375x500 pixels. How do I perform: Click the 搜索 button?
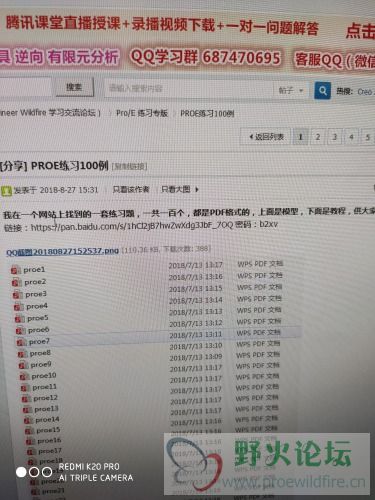pyautogui.click(x=74, y=87)
